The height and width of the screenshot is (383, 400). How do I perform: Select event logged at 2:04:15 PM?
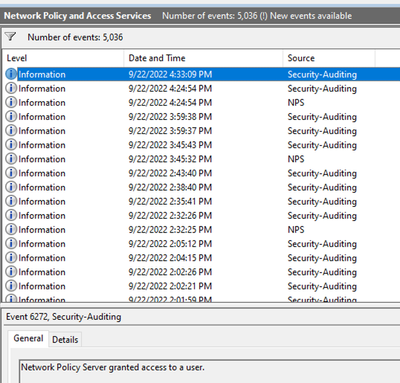pyautogui.click(x=201, y=258)
